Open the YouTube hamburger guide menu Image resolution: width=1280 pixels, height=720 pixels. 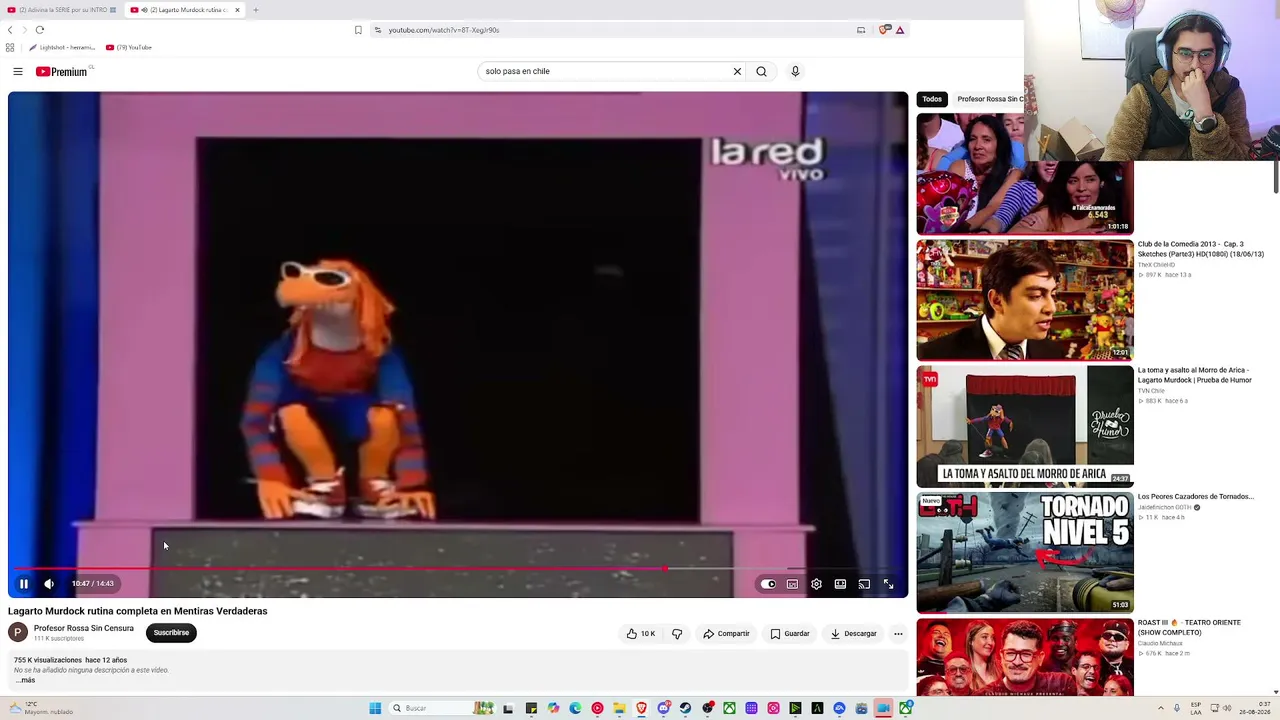tap(18, 71)
